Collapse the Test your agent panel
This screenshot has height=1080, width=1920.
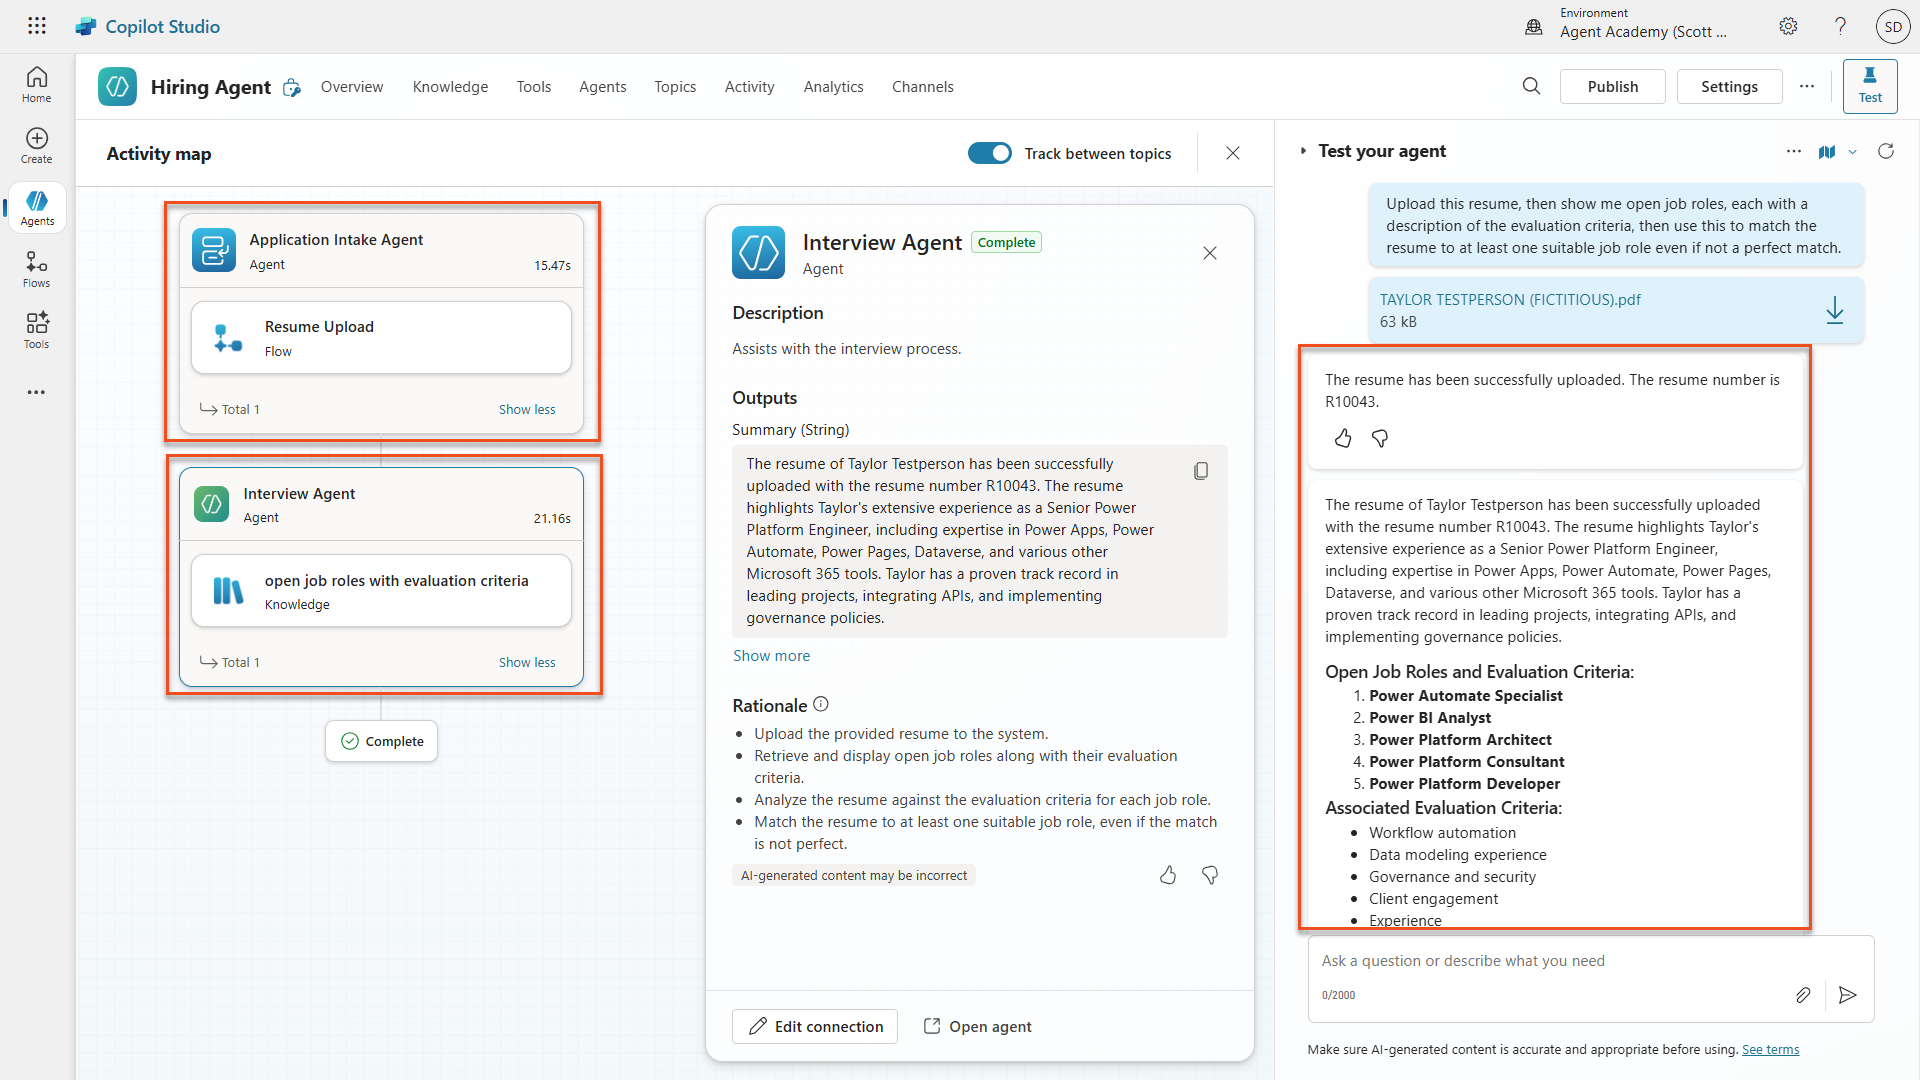[x=1303, y=151]
